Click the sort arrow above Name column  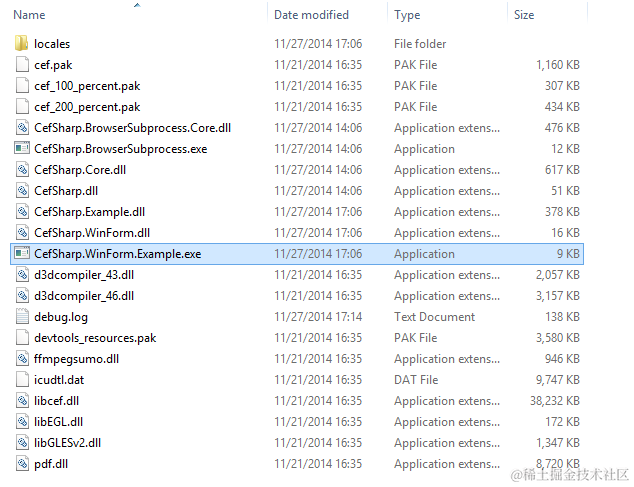[x=137, y=5]
